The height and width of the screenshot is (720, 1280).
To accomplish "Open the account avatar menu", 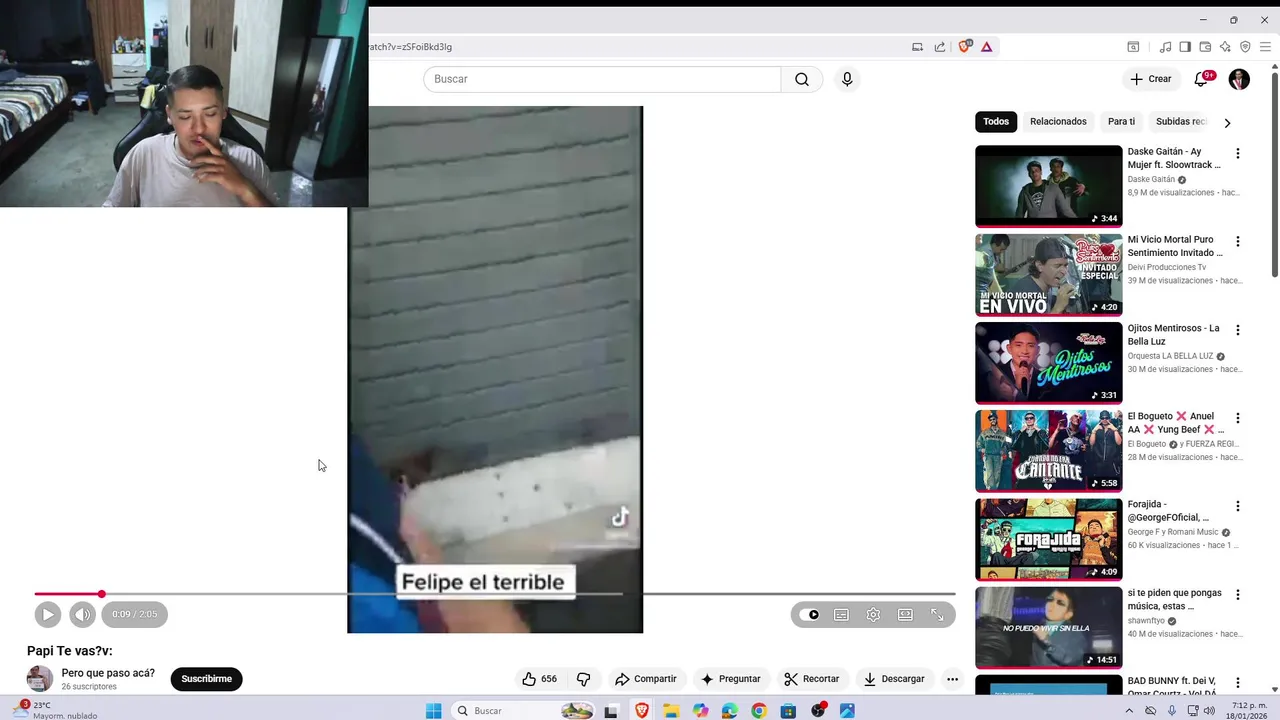I will coord(1239,79).
